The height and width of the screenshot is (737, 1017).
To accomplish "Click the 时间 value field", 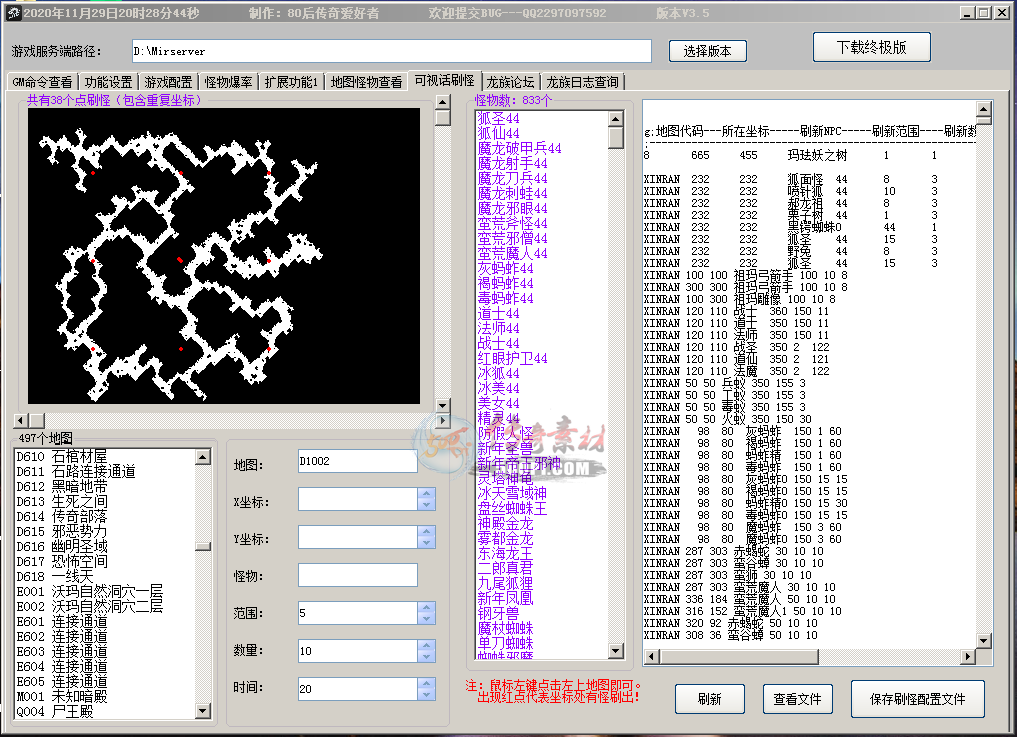I will (x=357, y=688).
